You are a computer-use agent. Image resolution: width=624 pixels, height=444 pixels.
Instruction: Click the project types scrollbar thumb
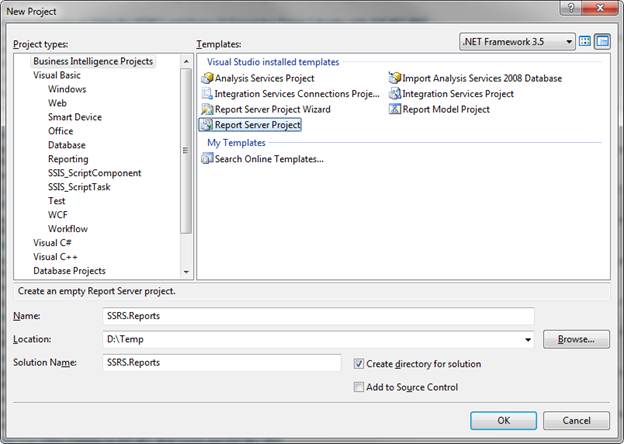click(x=186, y=150)
